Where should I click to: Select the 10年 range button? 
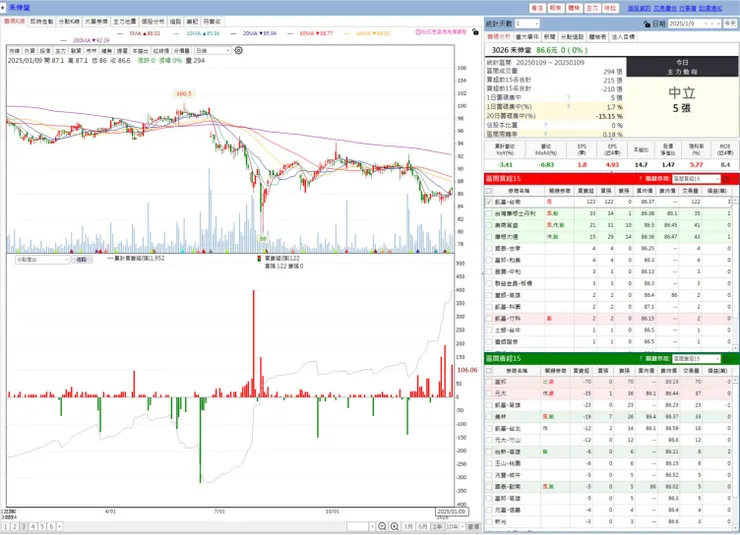pyautogui.click(x=453, y=527)
